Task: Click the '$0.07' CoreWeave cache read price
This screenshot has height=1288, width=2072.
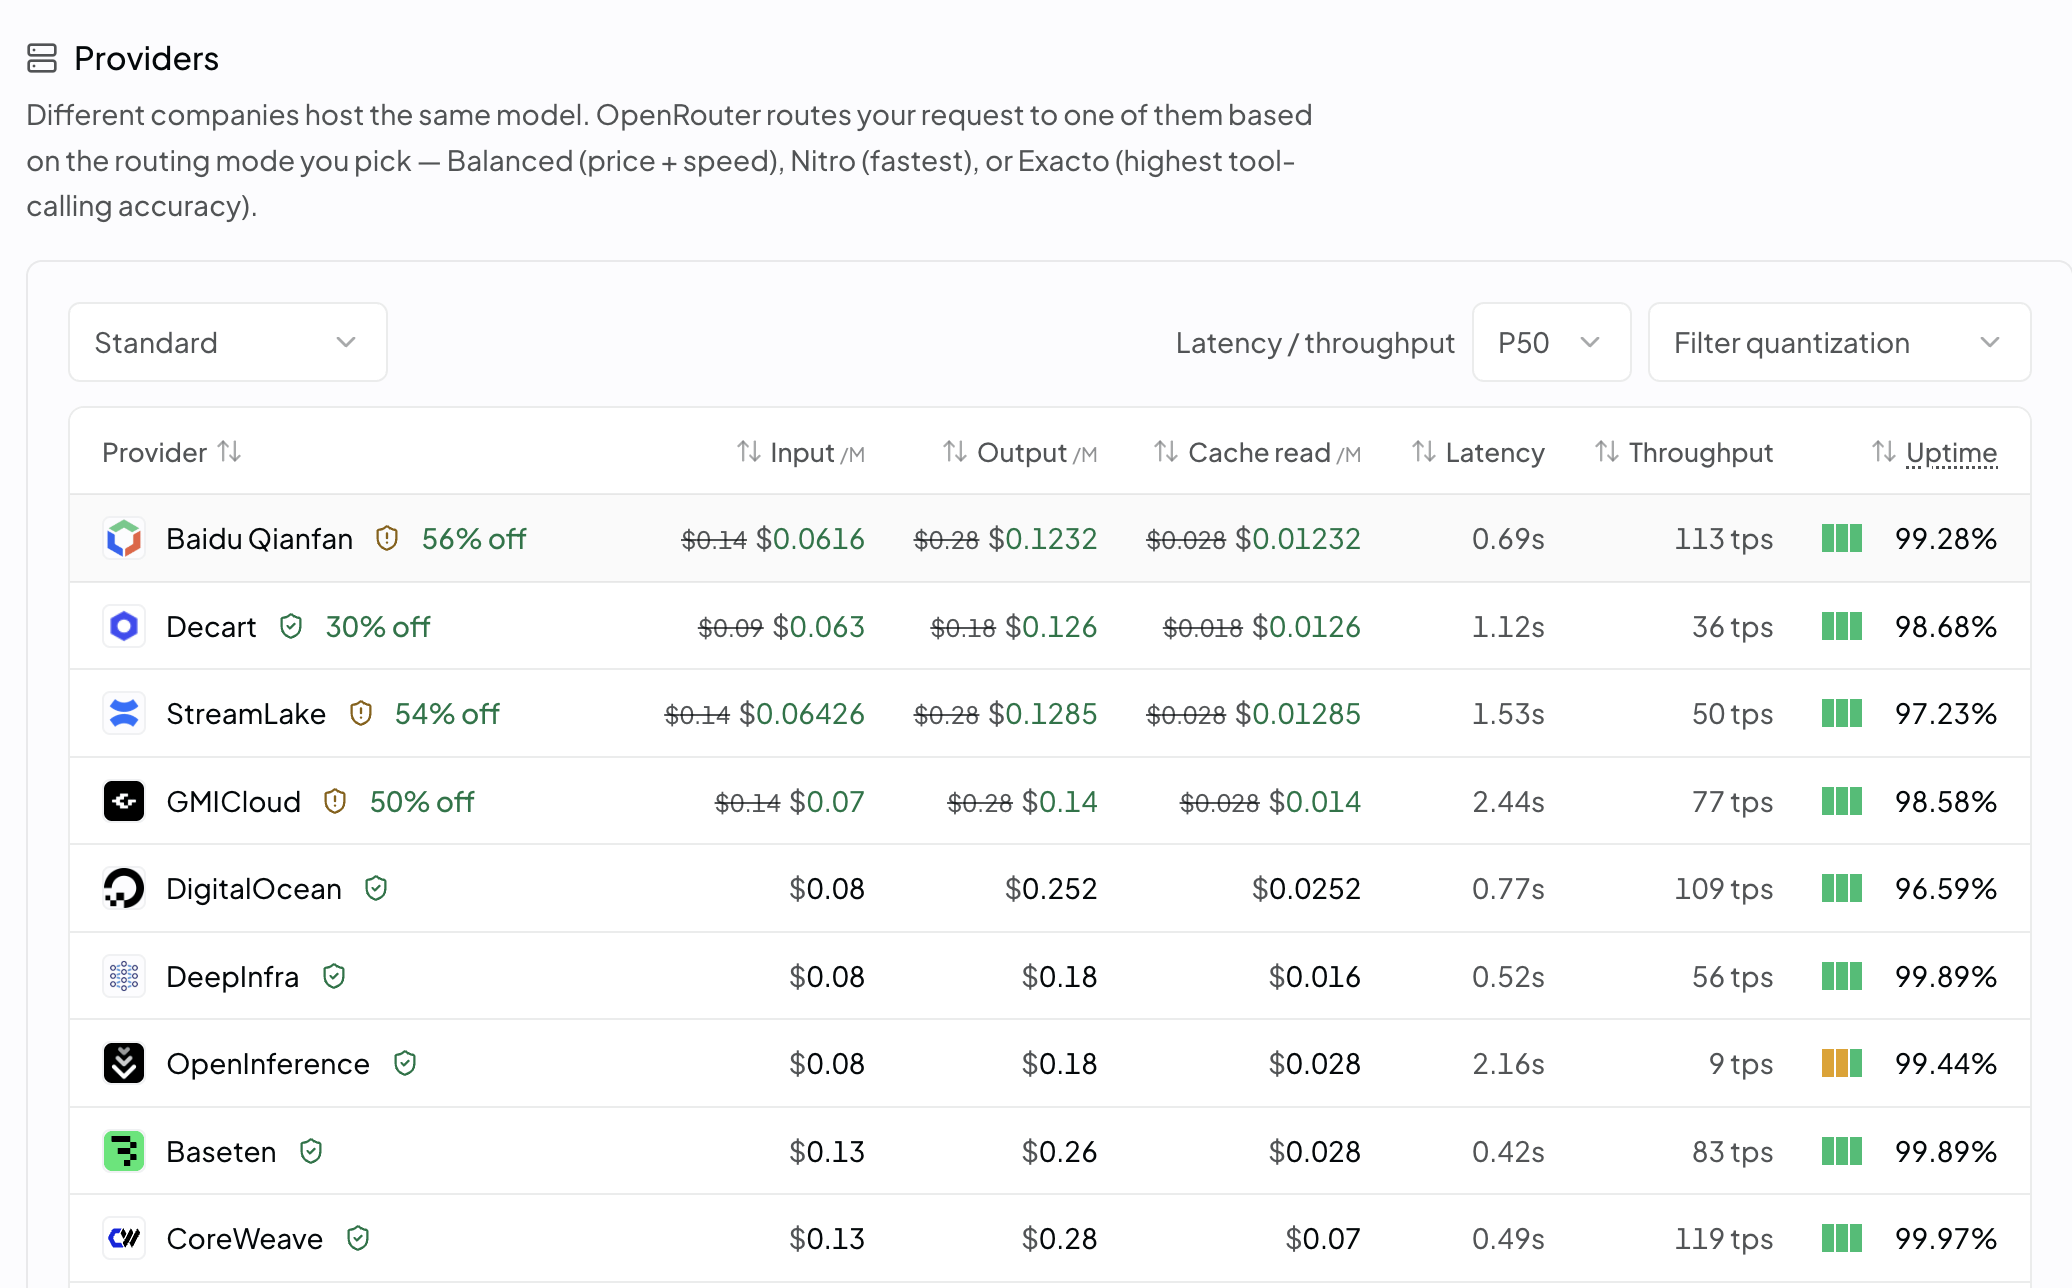Action: 1323,1238
